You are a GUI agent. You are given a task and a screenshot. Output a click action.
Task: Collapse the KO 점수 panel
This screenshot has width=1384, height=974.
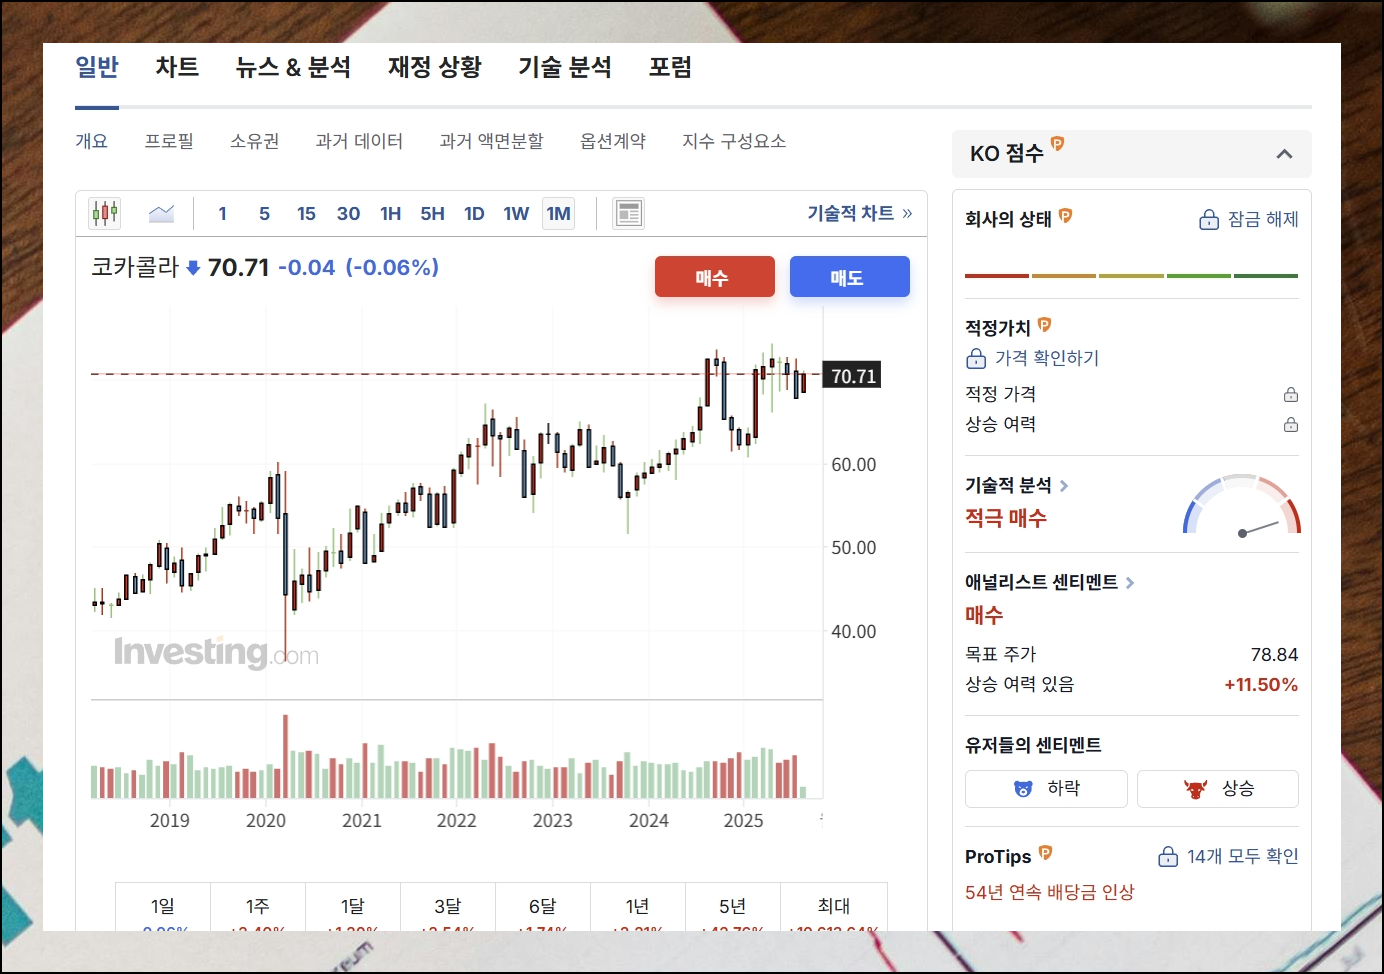(1284, 154)
